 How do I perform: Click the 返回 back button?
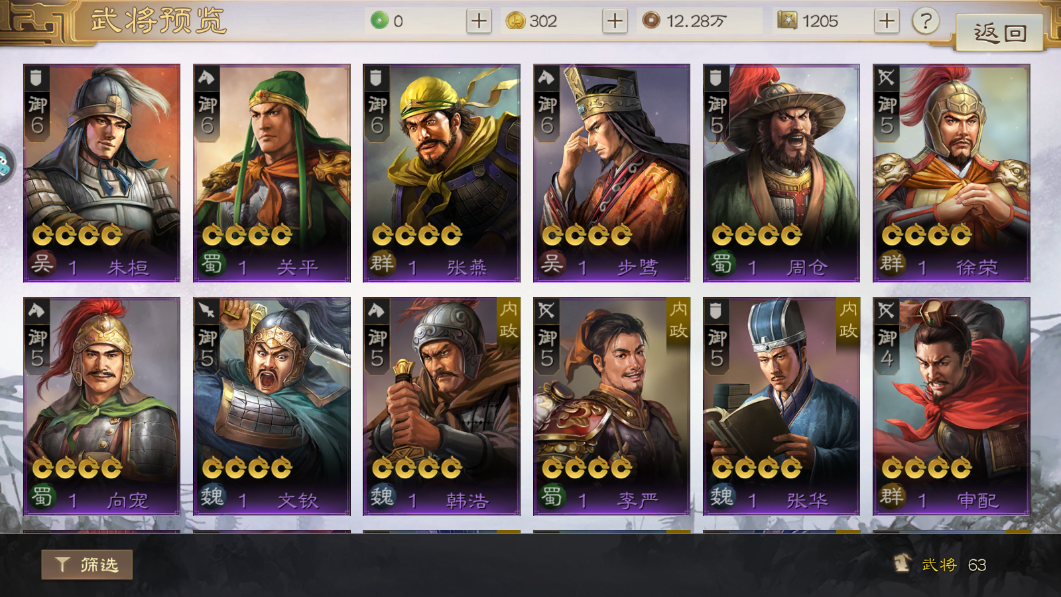coord(999,32)
